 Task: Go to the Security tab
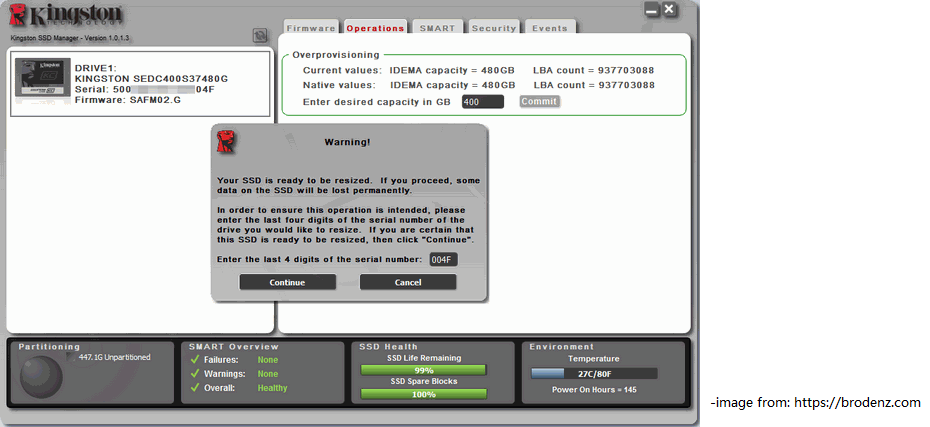tap(494, 28)
